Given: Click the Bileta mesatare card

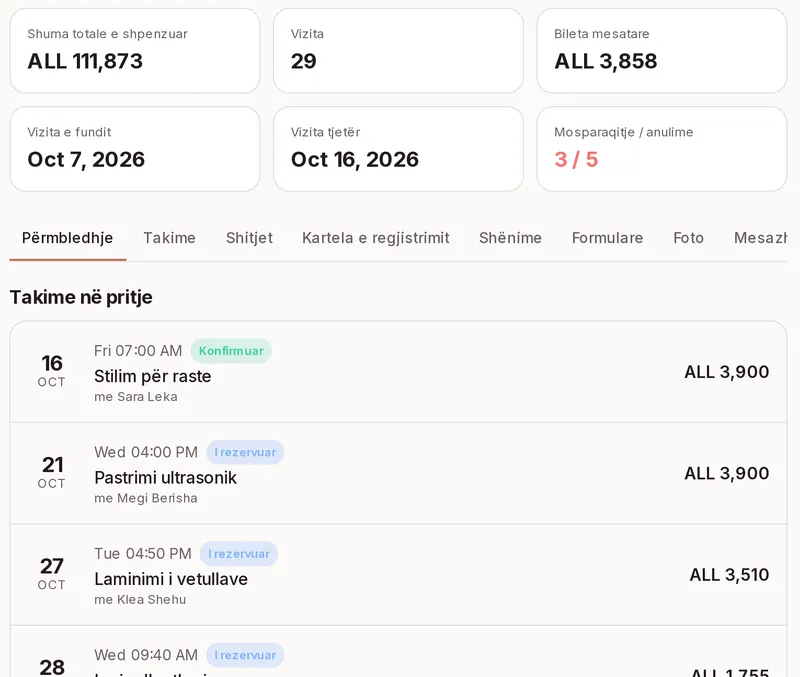Looking at the screenshot, I should tap(662, 51).
